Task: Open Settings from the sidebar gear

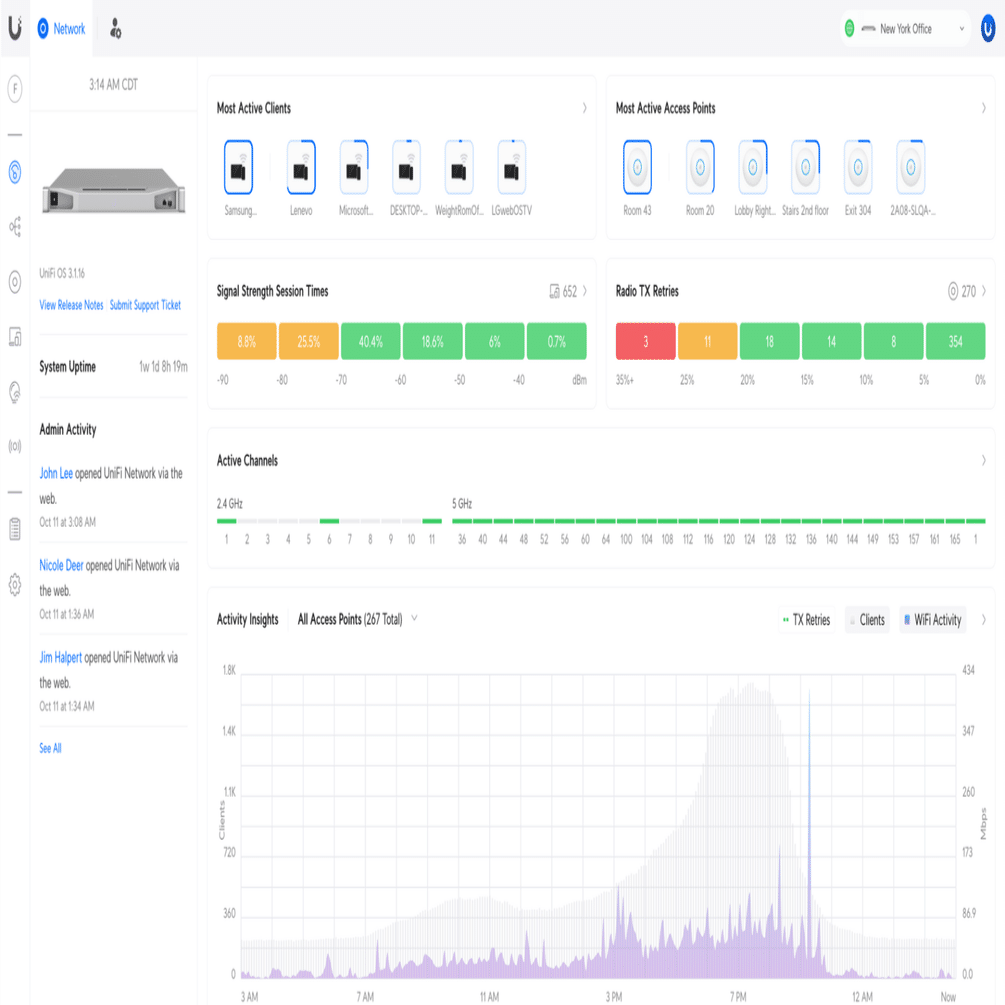Action: 14,586
